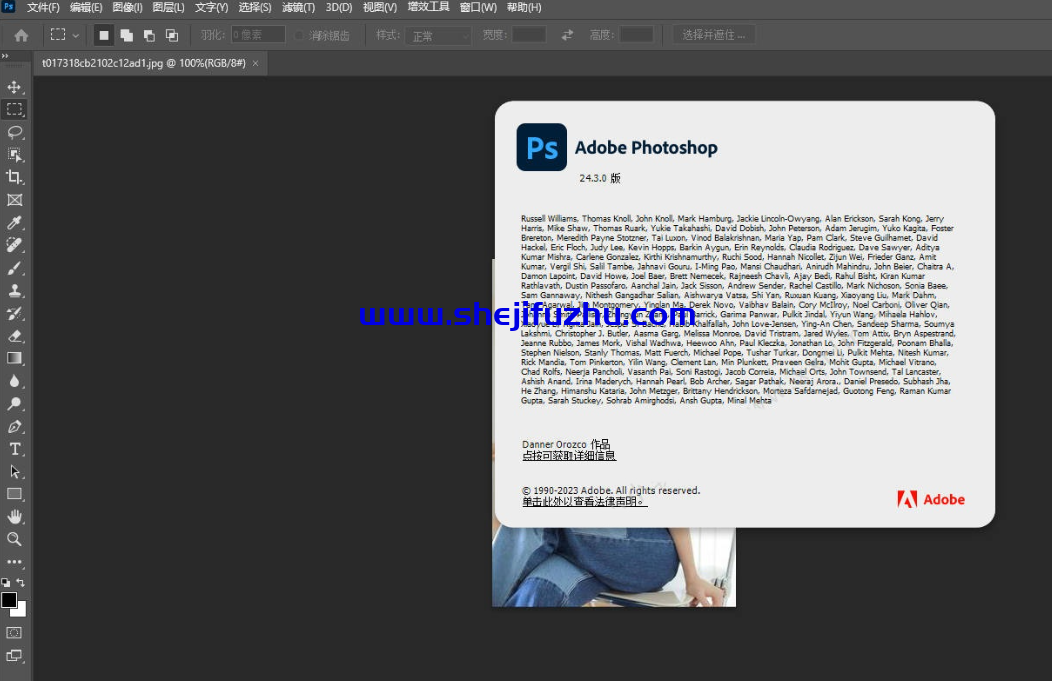Choose Add to Selection mode
1052x681 pixels.
[x=126, y=35]
